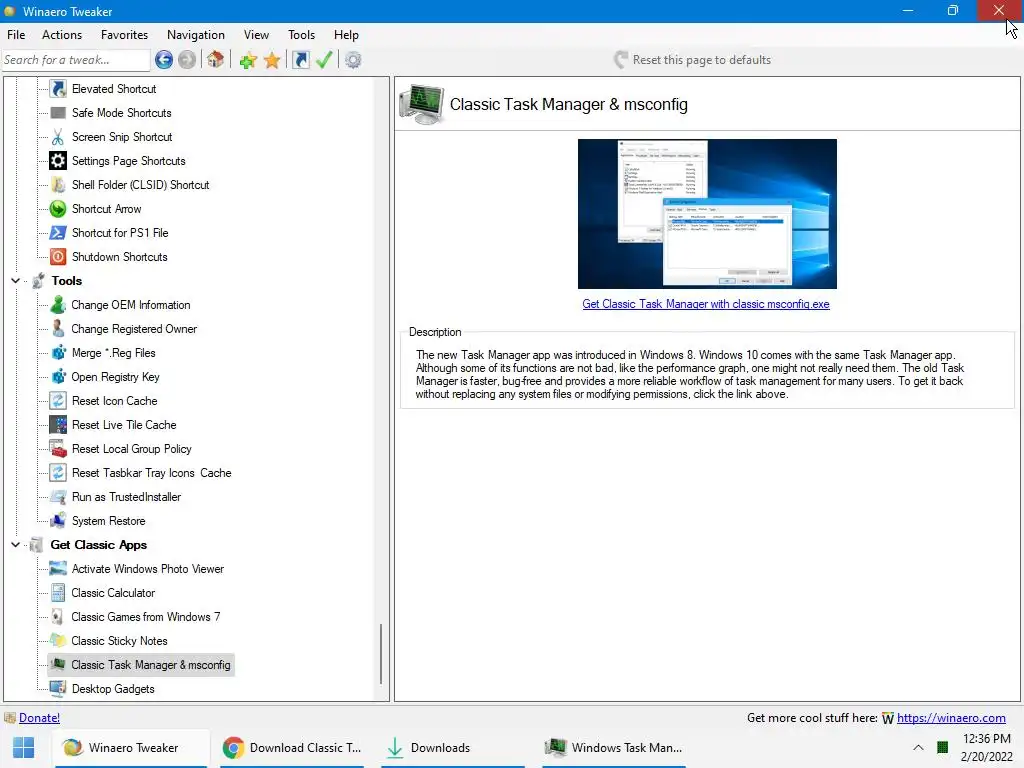
Task: Open the Favorites menu
Action: 124,35
